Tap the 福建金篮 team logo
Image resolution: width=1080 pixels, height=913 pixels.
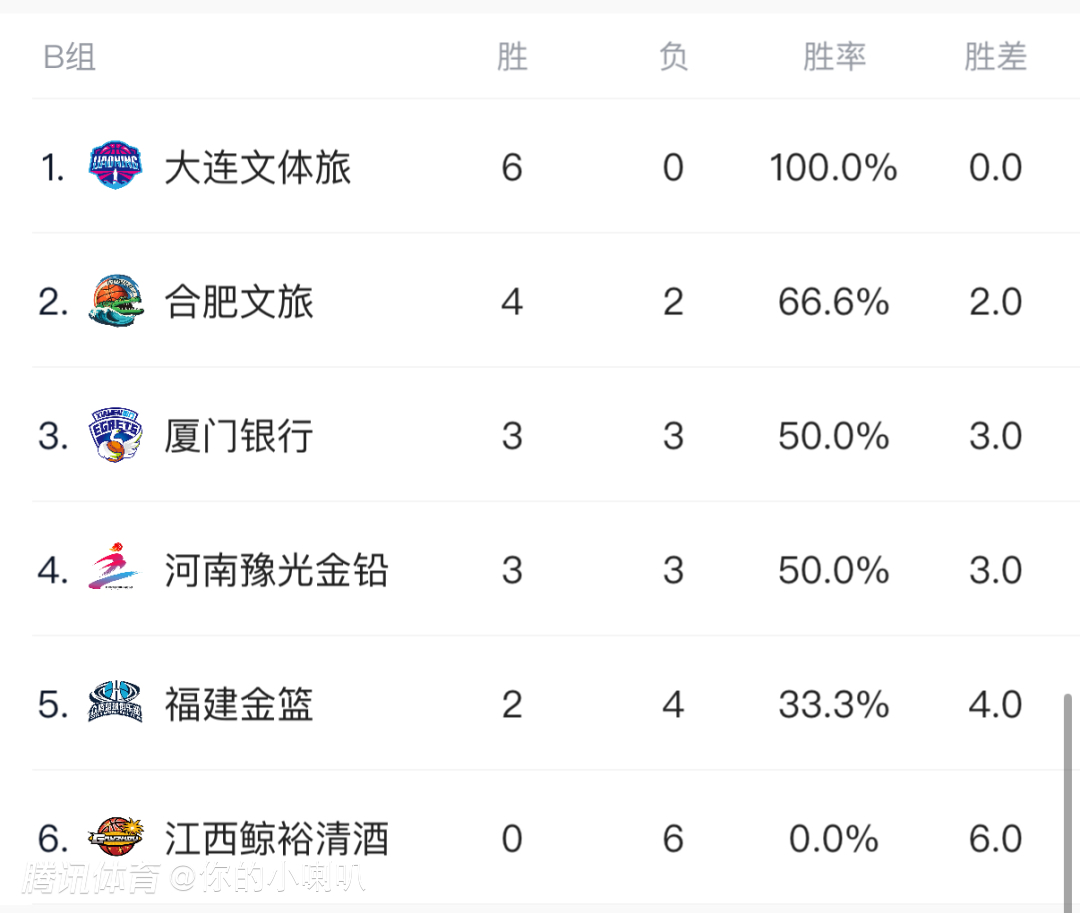click(115, 704)
